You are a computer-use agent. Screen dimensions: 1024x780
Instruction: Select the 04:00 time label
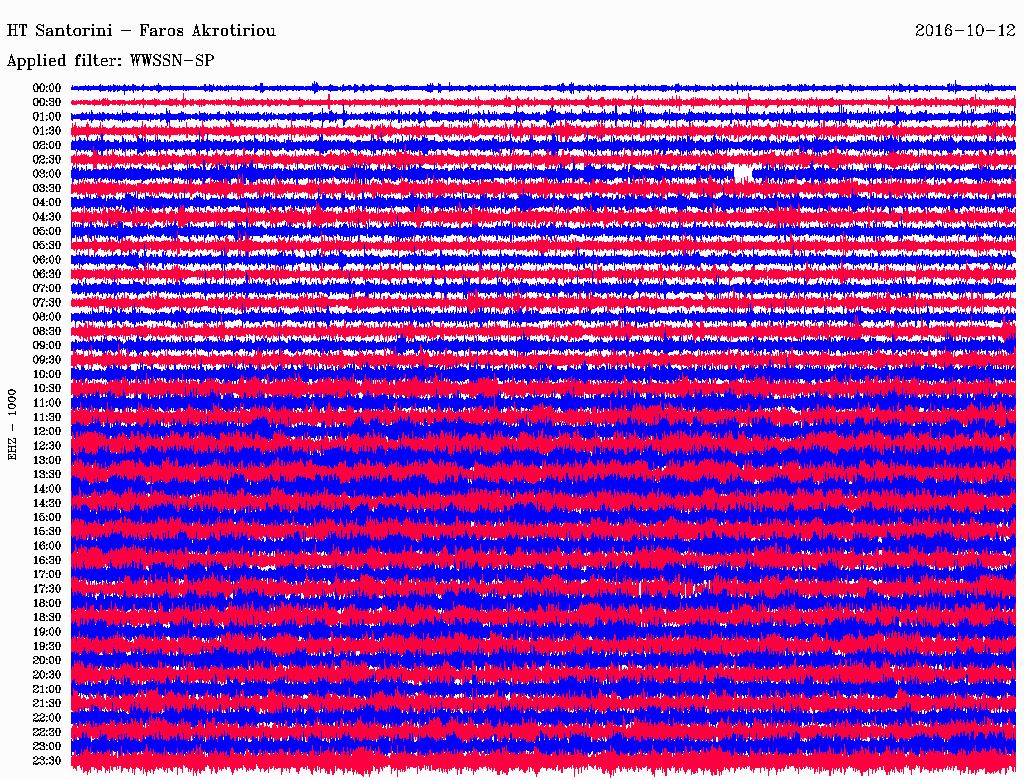[x=47, y=203]
